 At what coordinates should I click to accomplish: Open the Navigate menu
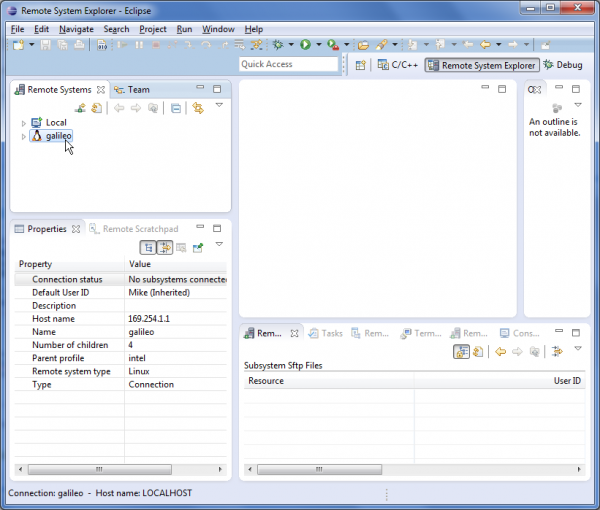tap(76, 29)
